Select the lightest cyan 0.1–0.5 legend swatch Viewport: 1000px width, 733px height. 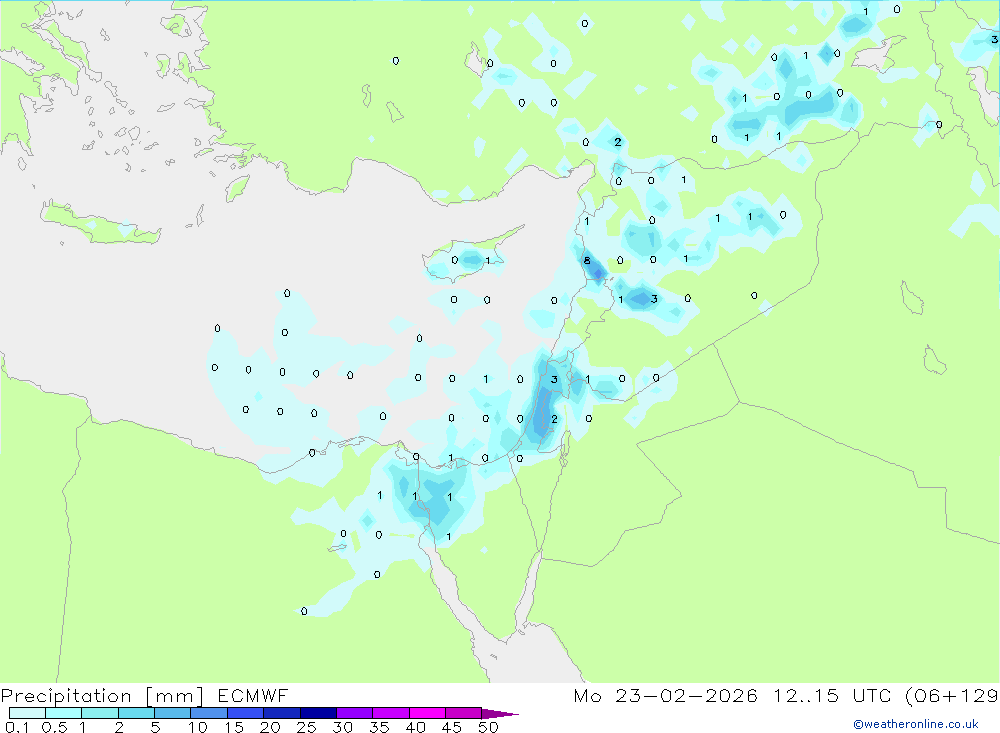coord(27,713)
